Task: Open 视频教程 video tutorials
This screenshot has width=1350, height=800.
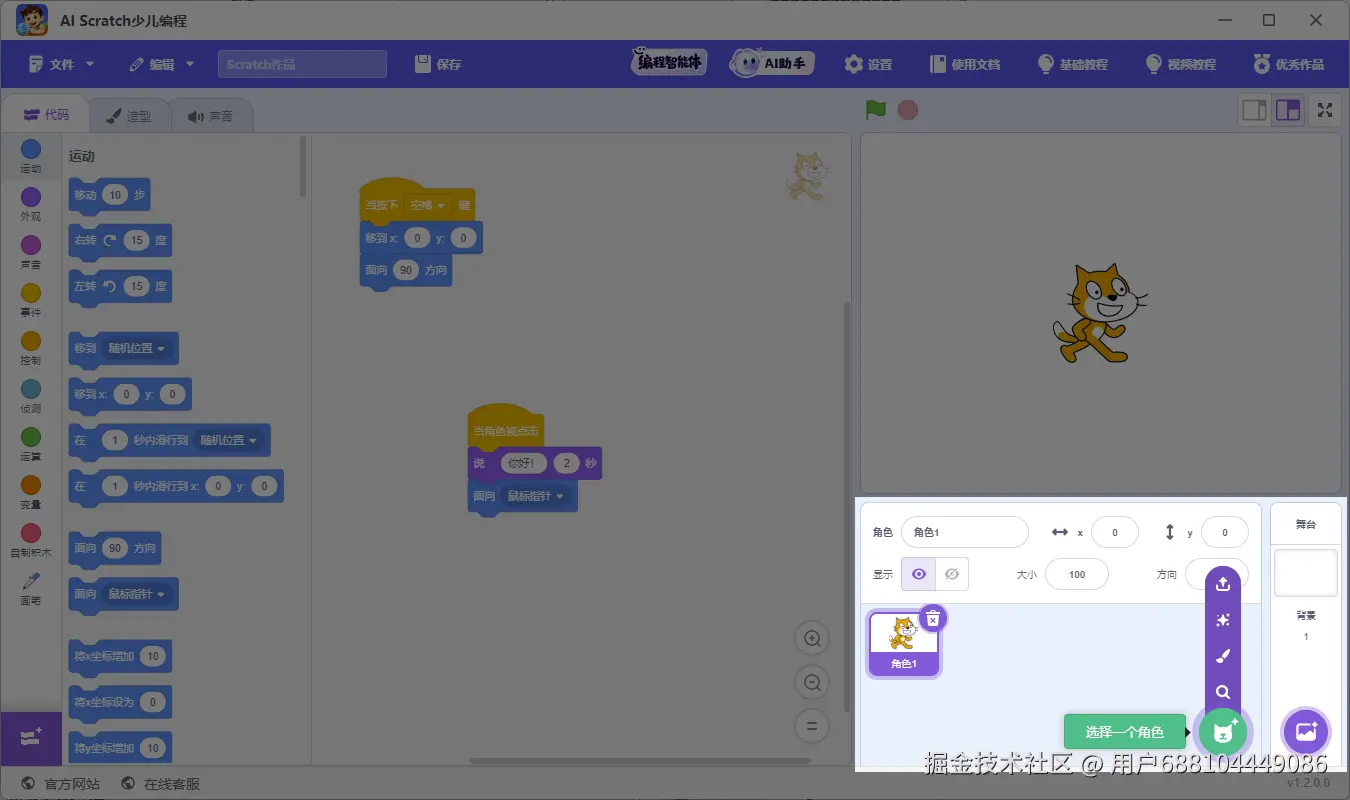Action: pos(1181,64)
